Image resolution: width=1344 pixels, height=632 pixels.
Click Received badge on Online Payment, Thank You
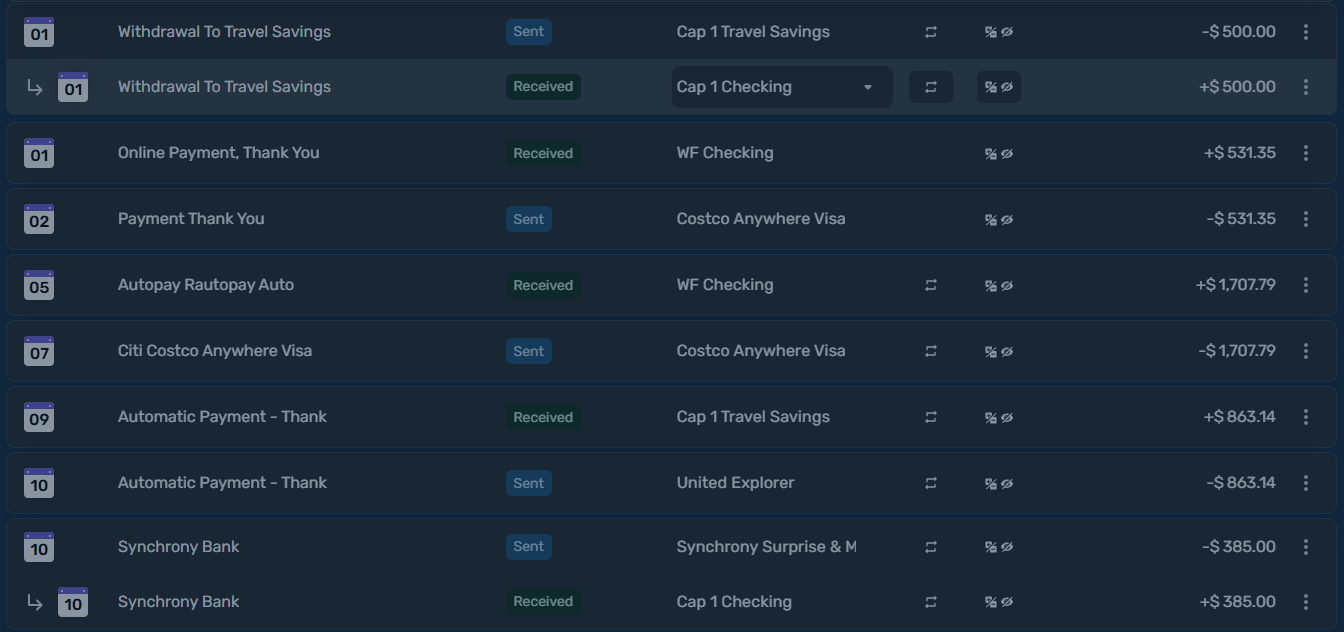click(543, 153)
